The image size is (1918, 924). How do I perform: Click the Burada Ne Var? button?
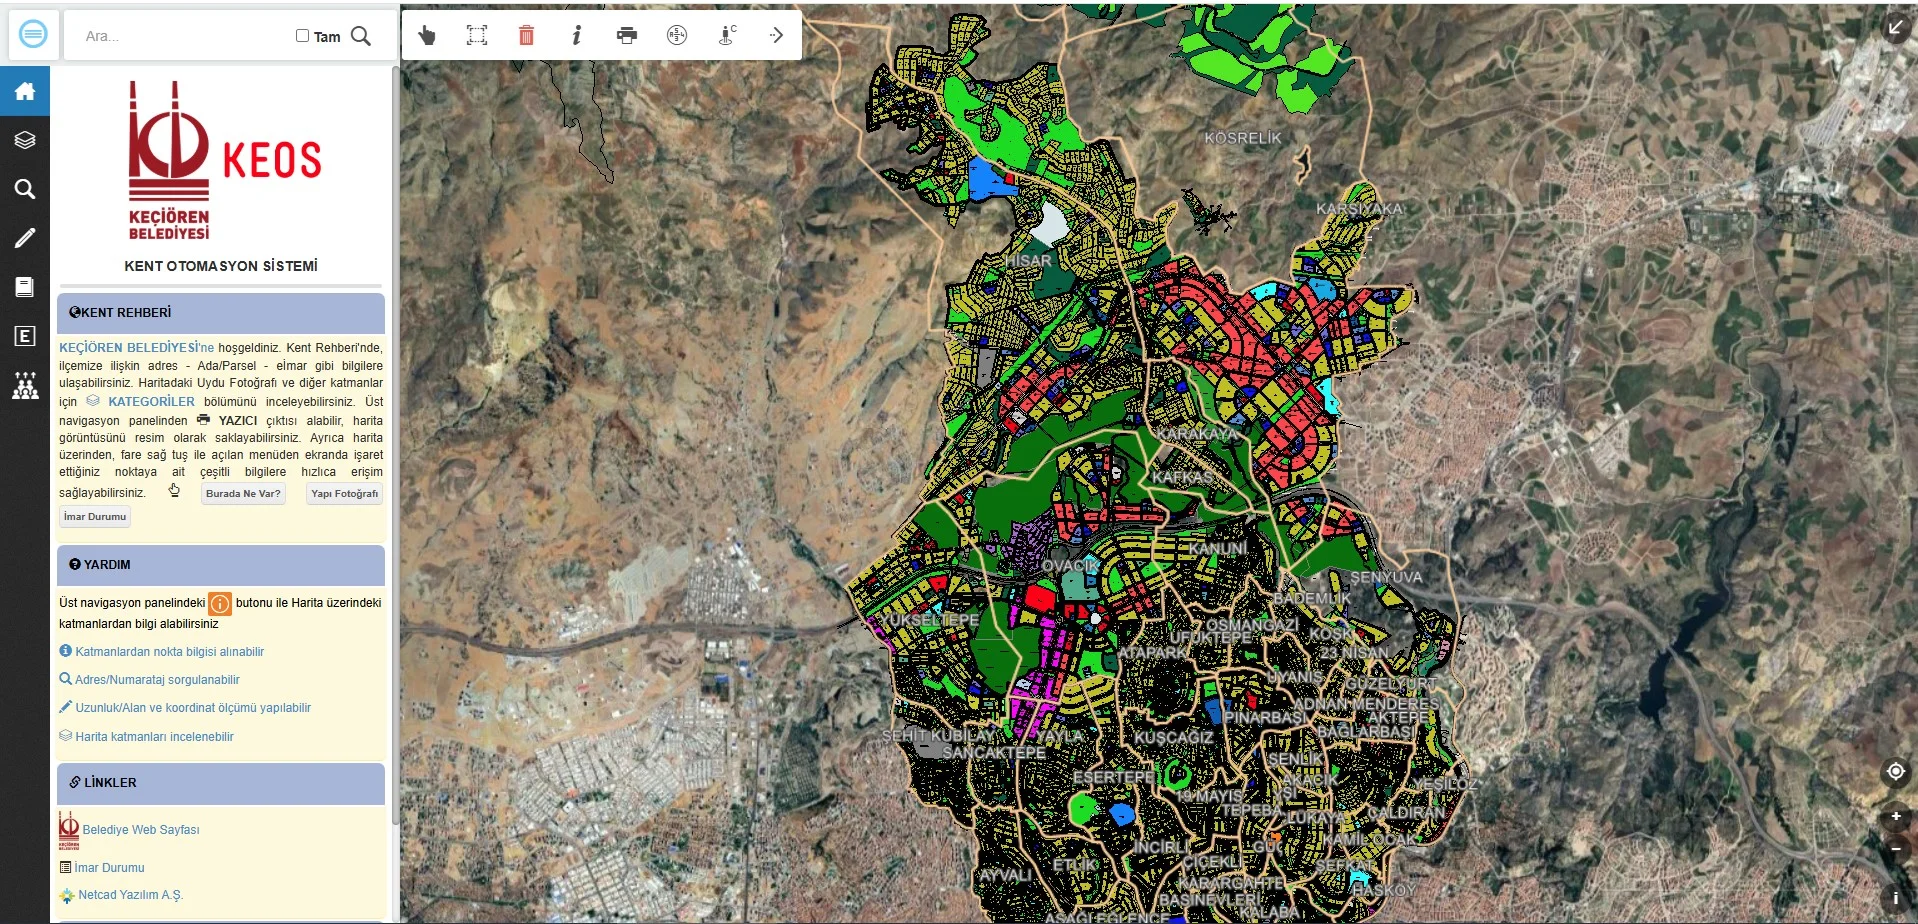(x=243, y=494)
